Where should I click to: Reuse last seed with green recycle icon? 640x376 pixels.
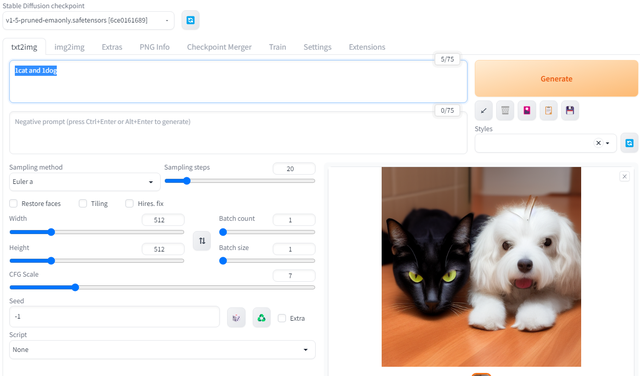coord(262,318)
